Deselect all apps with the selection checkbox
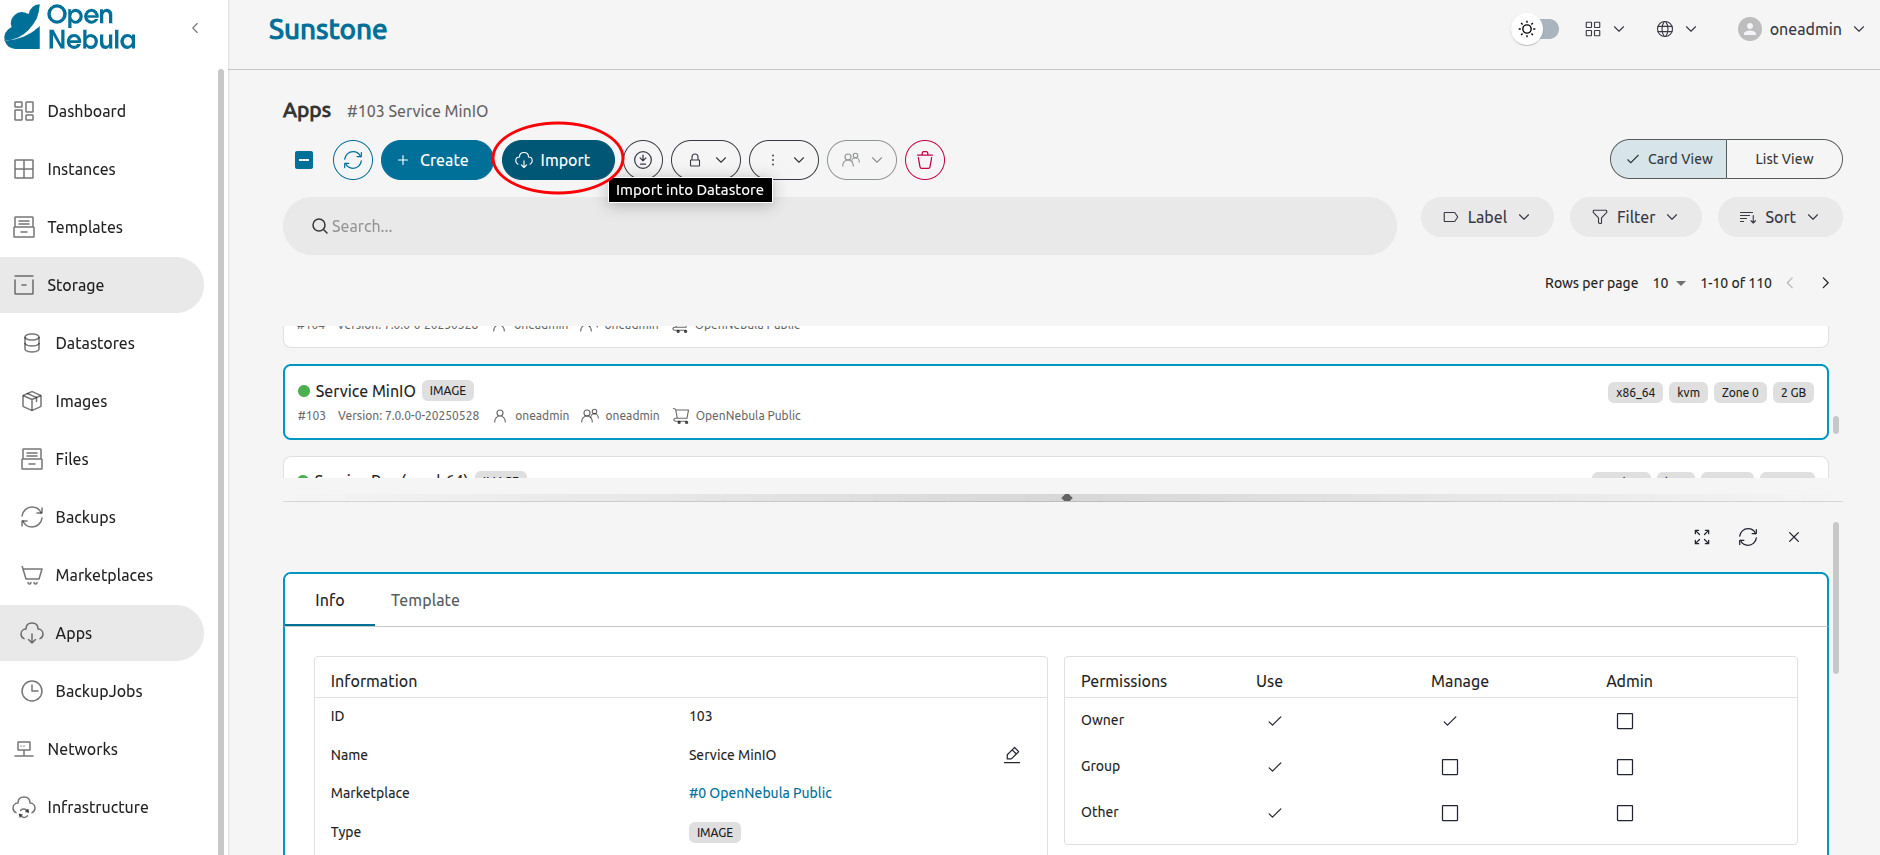 tap(304, 160)
